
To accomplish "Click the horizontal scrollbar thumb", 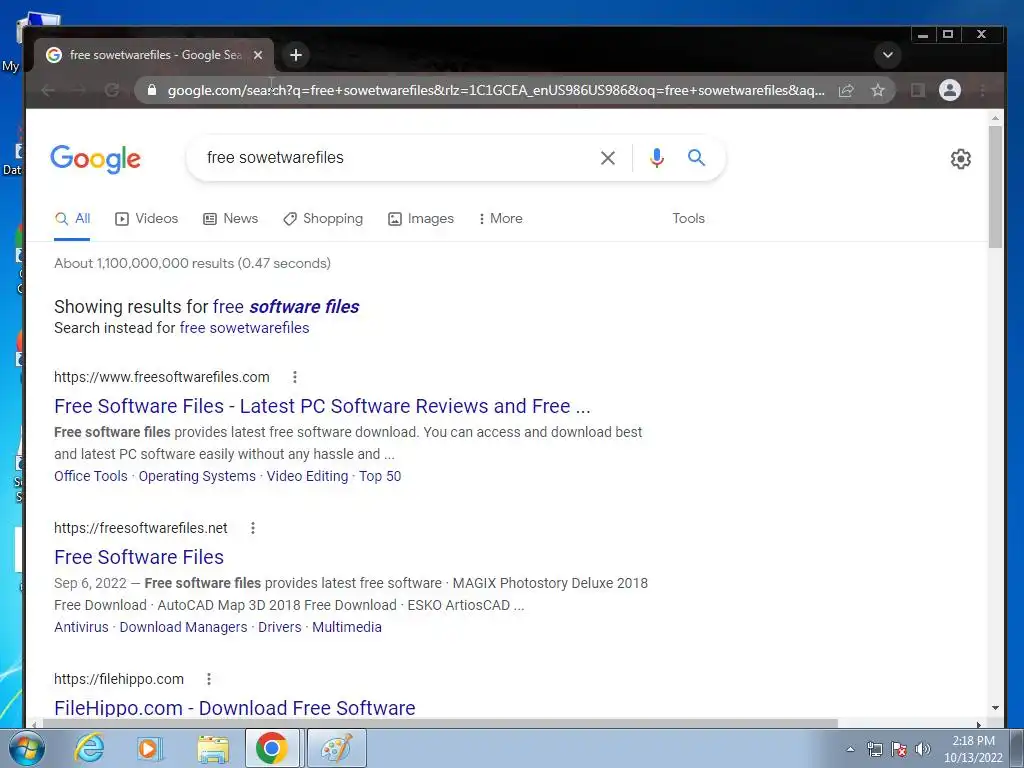I will point(440,724).
